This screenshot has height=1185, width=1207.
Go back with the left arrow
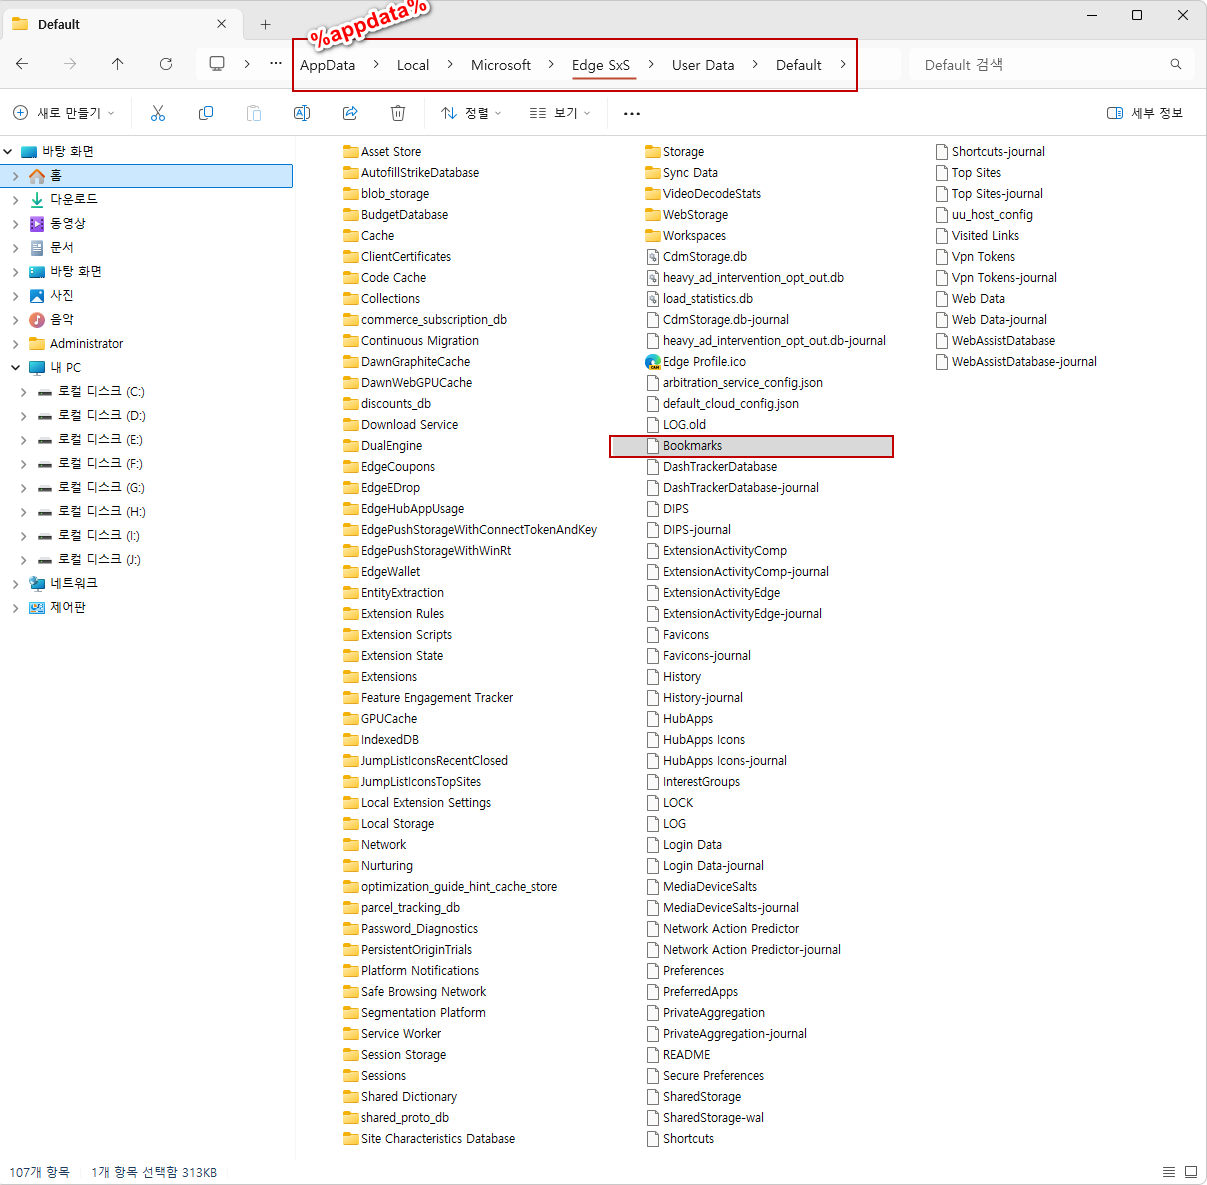pos(22,64)
